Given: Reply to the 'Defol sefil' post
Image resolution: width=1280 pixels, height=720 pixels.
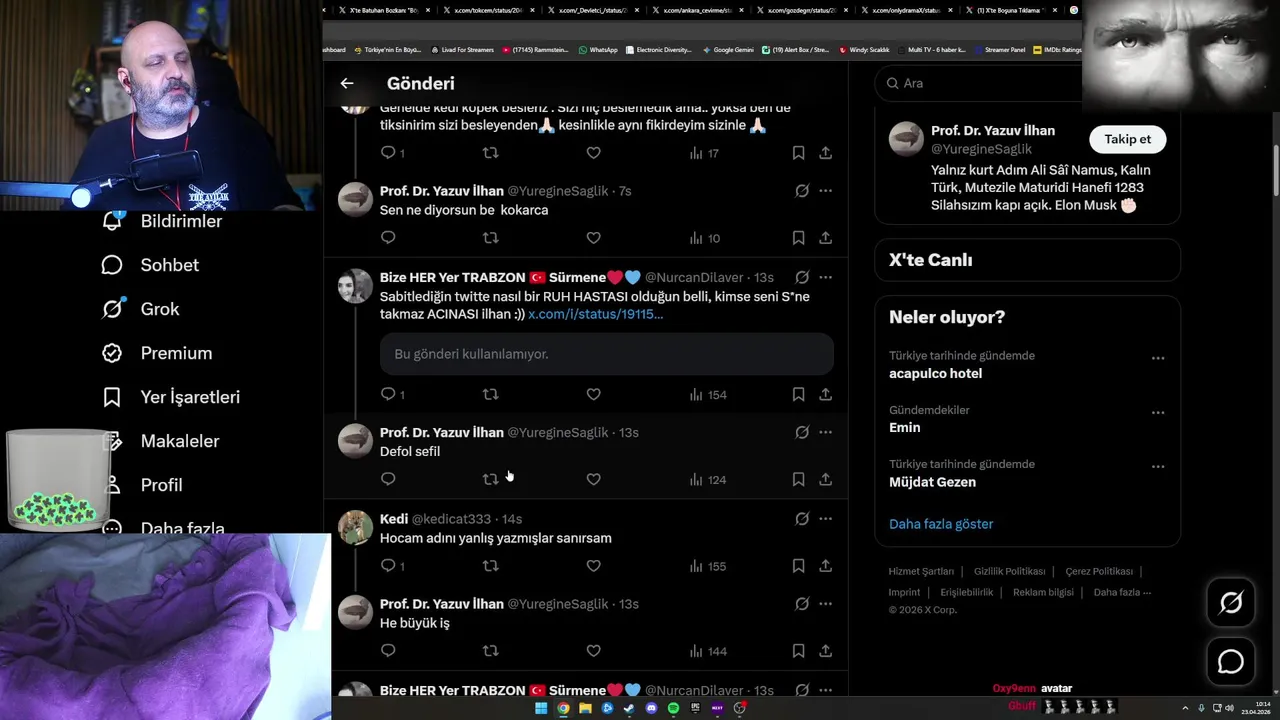Looking at the screenshot, I should [x=388, y=479].
